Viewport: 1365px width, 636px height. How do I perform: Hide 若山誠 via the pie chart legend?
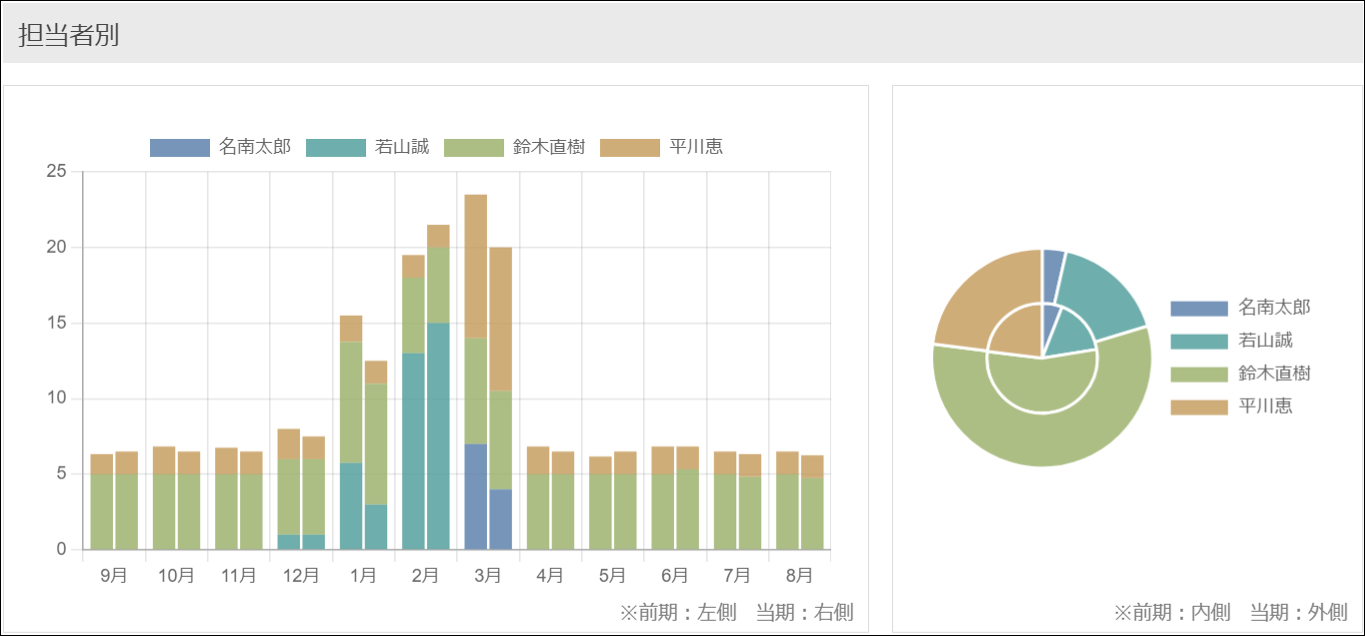point(1240,340)
